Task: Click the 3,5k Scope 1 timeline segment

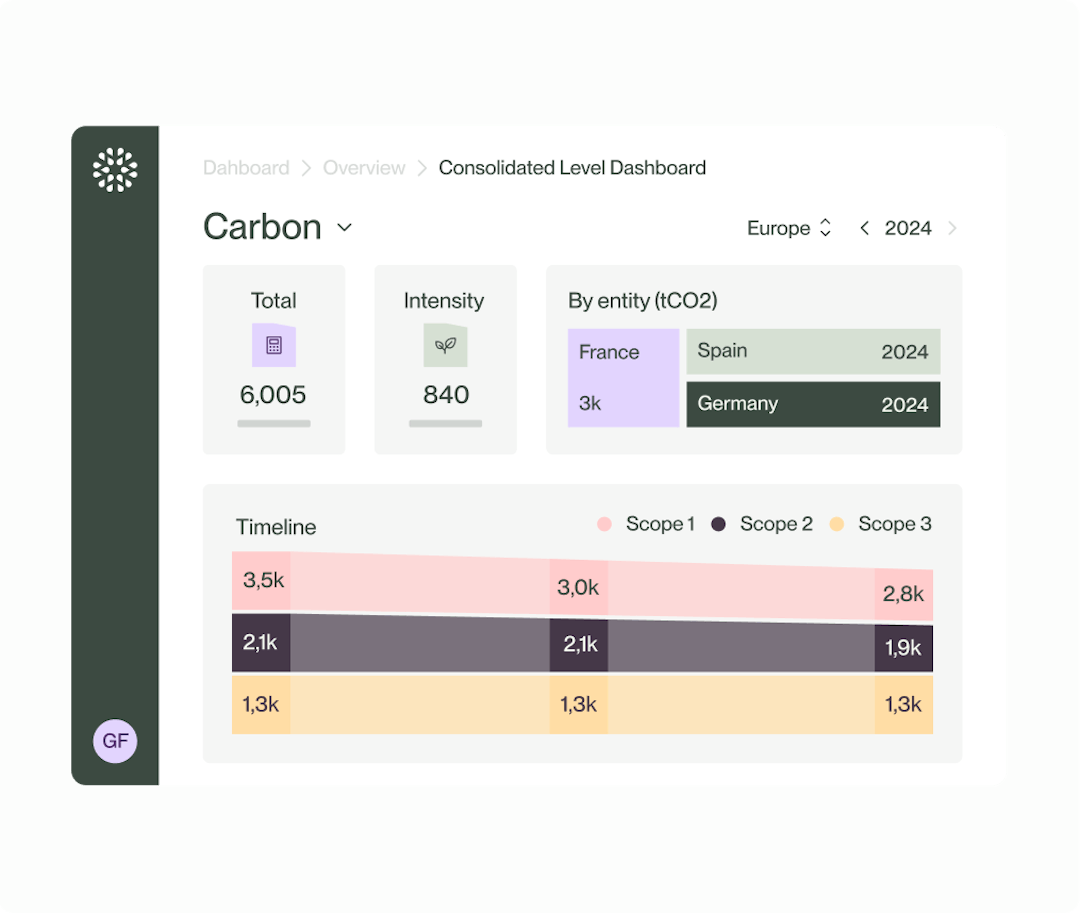Action: pyautogui.click(x=262, y=580)
